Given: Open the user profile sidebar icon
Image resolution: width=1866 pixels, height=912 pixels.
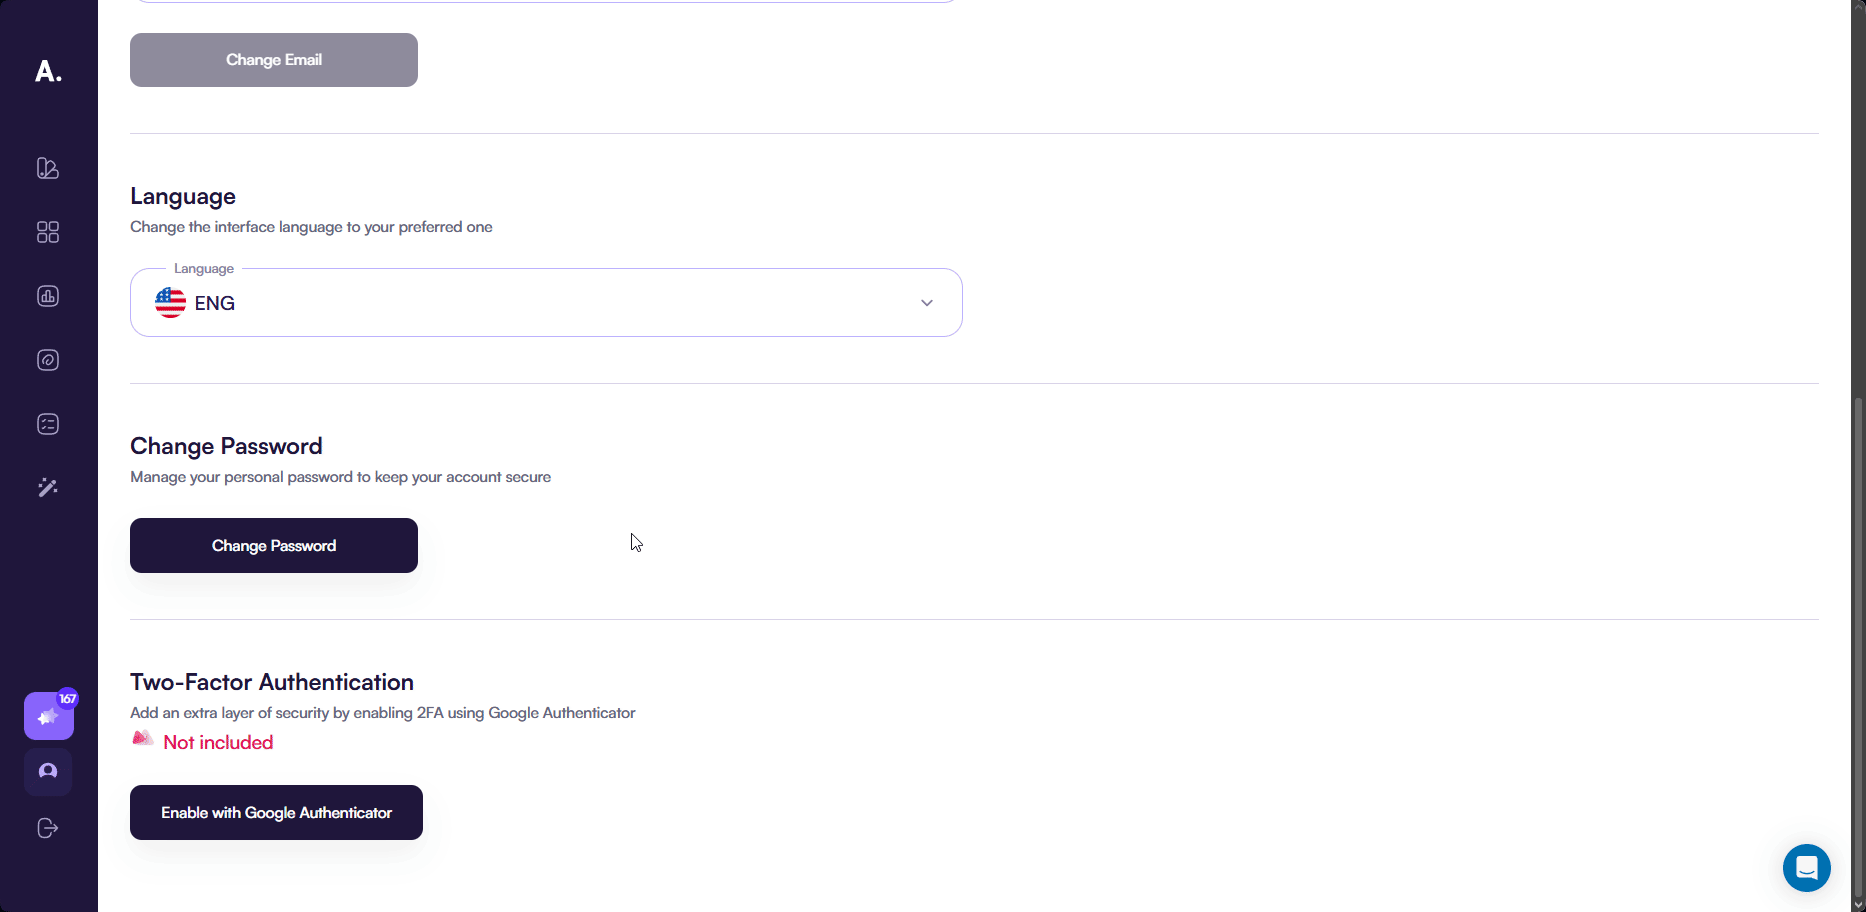Looking at the screenshot, I should pos(48,772).
